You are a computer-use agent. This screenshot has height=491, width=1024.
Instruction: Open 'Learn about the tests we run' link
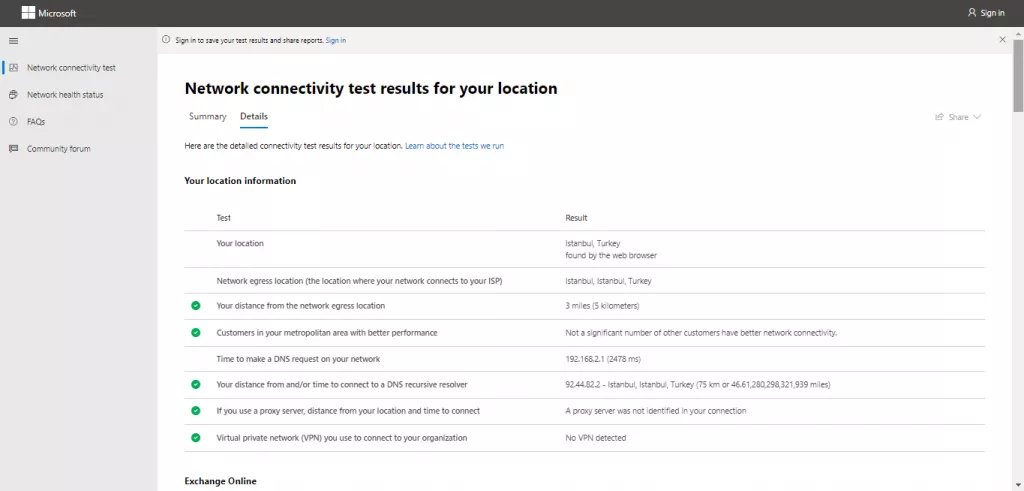coord(454,146)
